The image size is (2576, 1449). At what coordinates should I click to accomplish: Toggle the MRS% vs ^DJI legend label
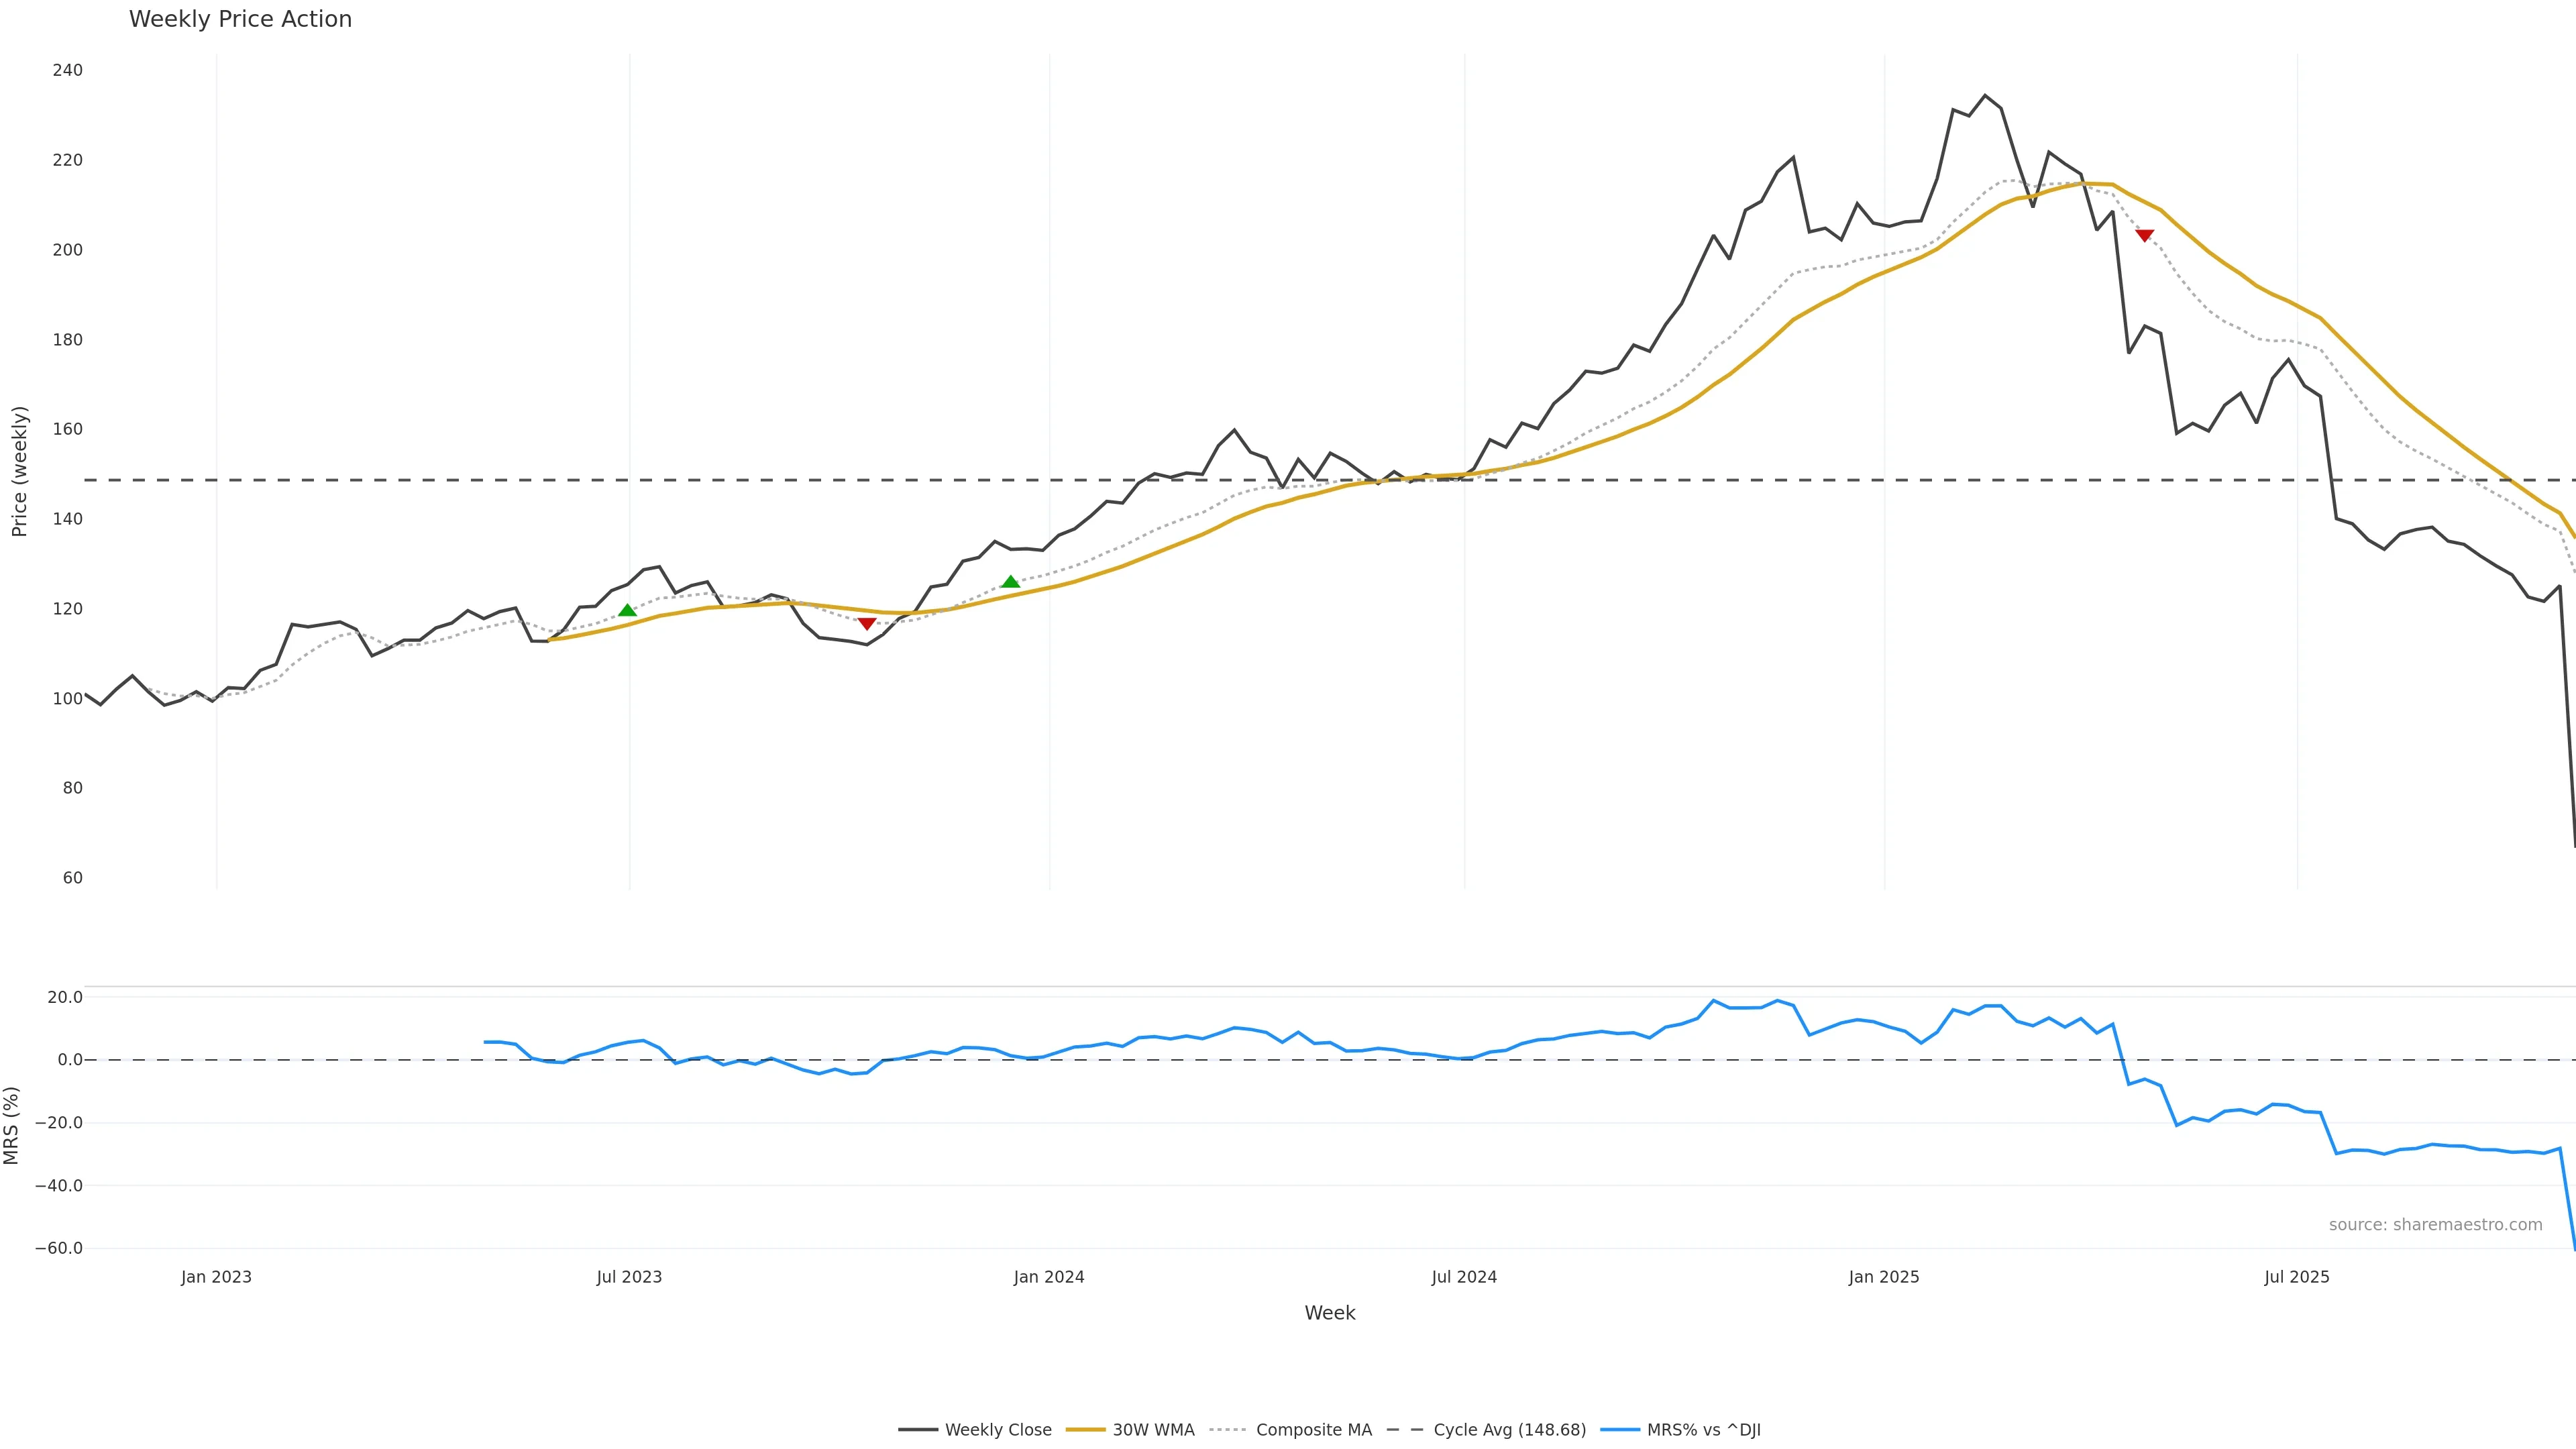[1703, 1430]
